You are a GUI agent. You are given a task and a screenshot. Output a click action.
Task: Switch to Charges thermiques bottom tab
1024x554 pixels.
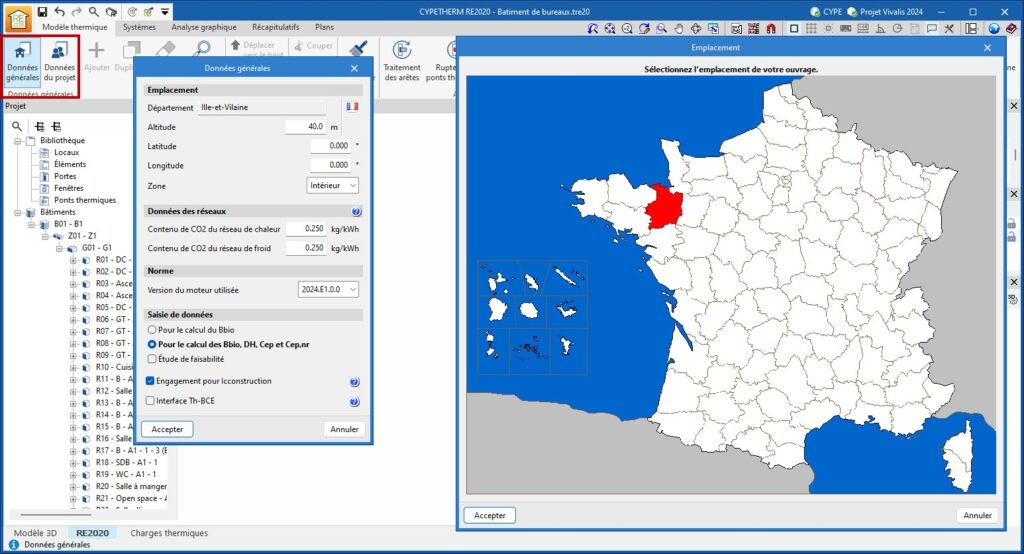click(169, 533)
